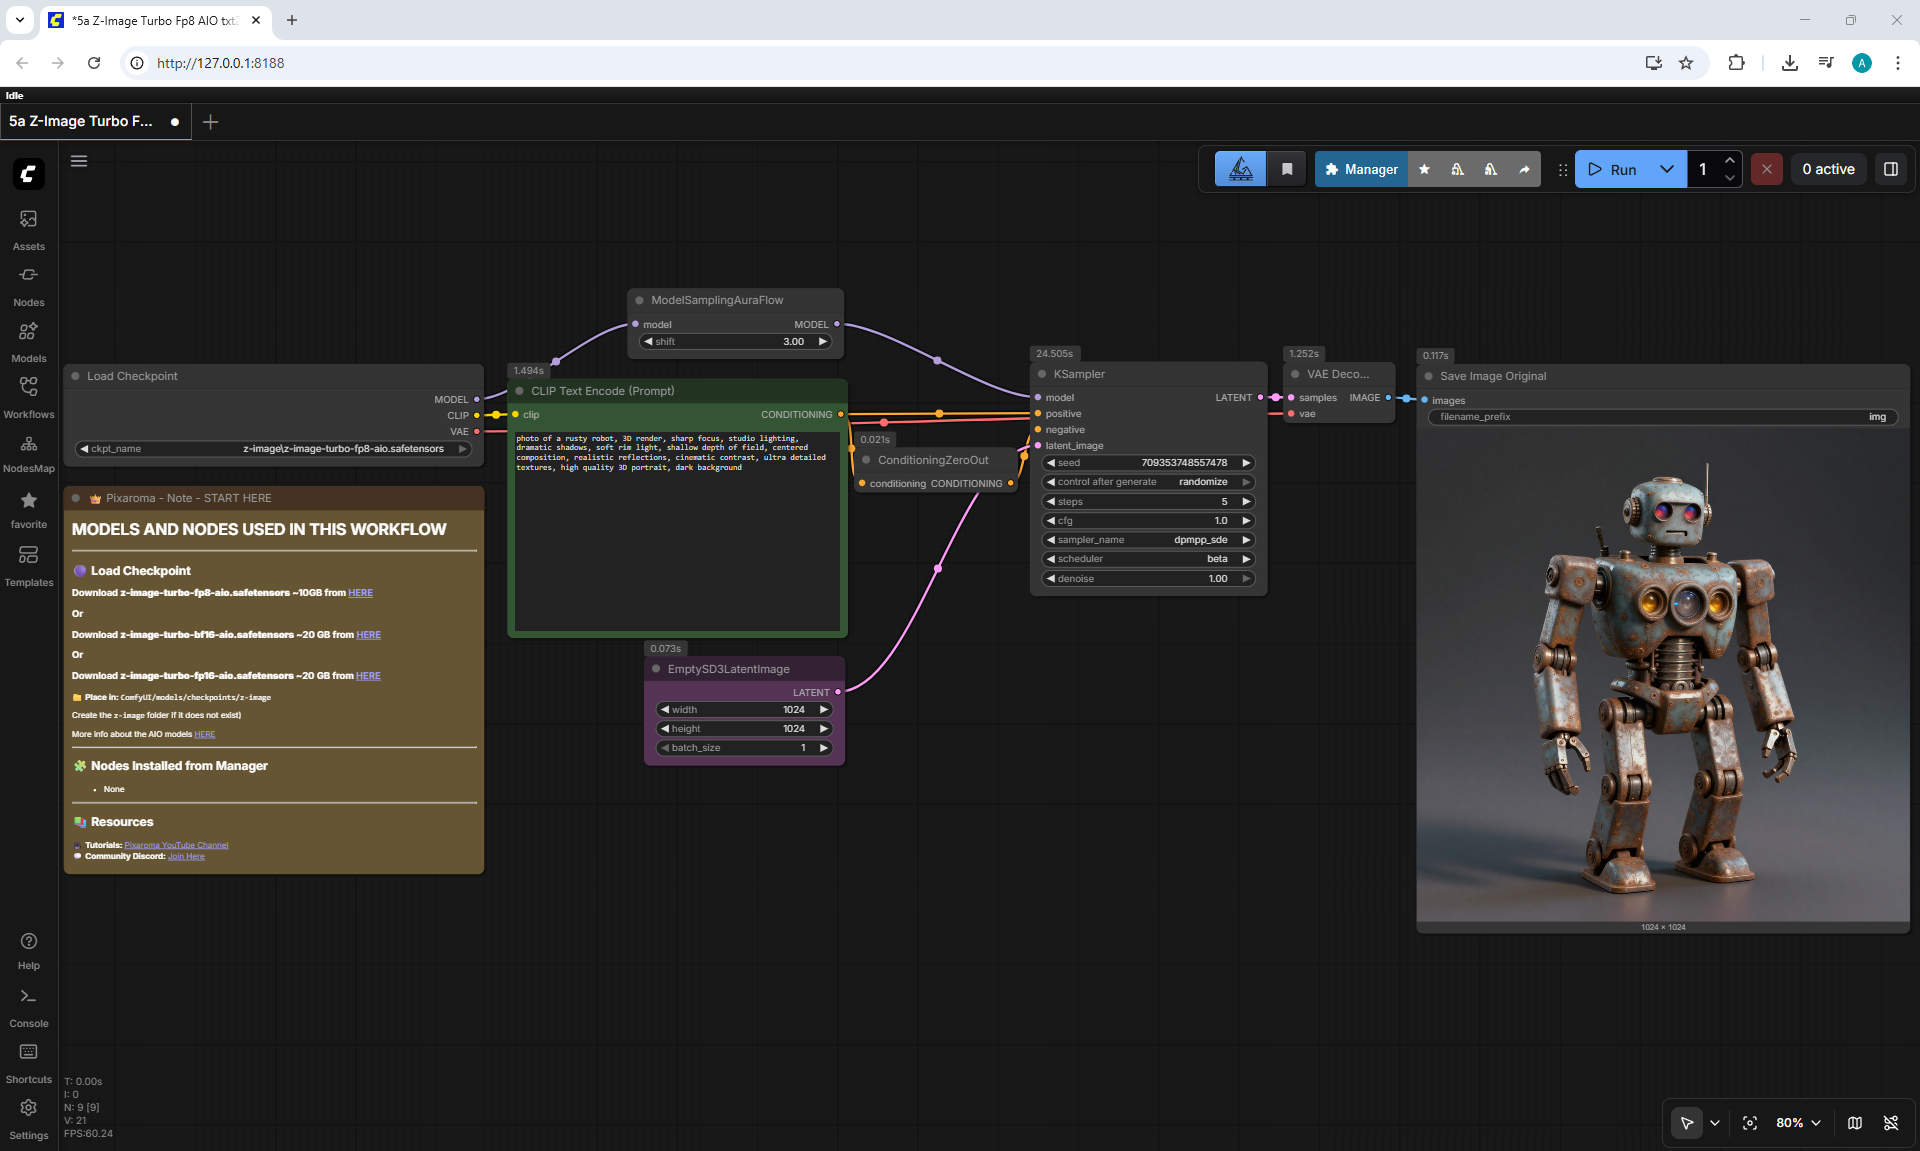Open the Nodes library panel
Viewport: 1920px width, 1151px height.
pyautogui.click(x=28, y=286)
